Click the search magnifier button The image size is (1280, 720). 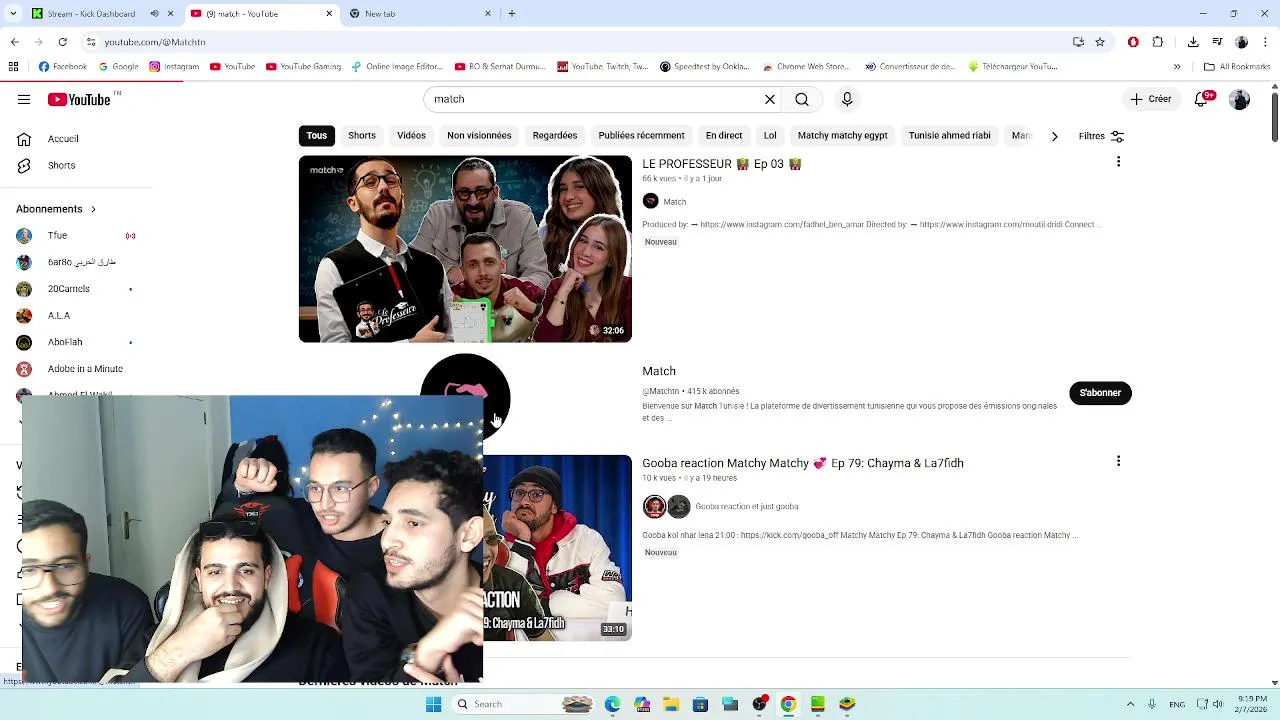pyautogui.click(x=802, y=99)
